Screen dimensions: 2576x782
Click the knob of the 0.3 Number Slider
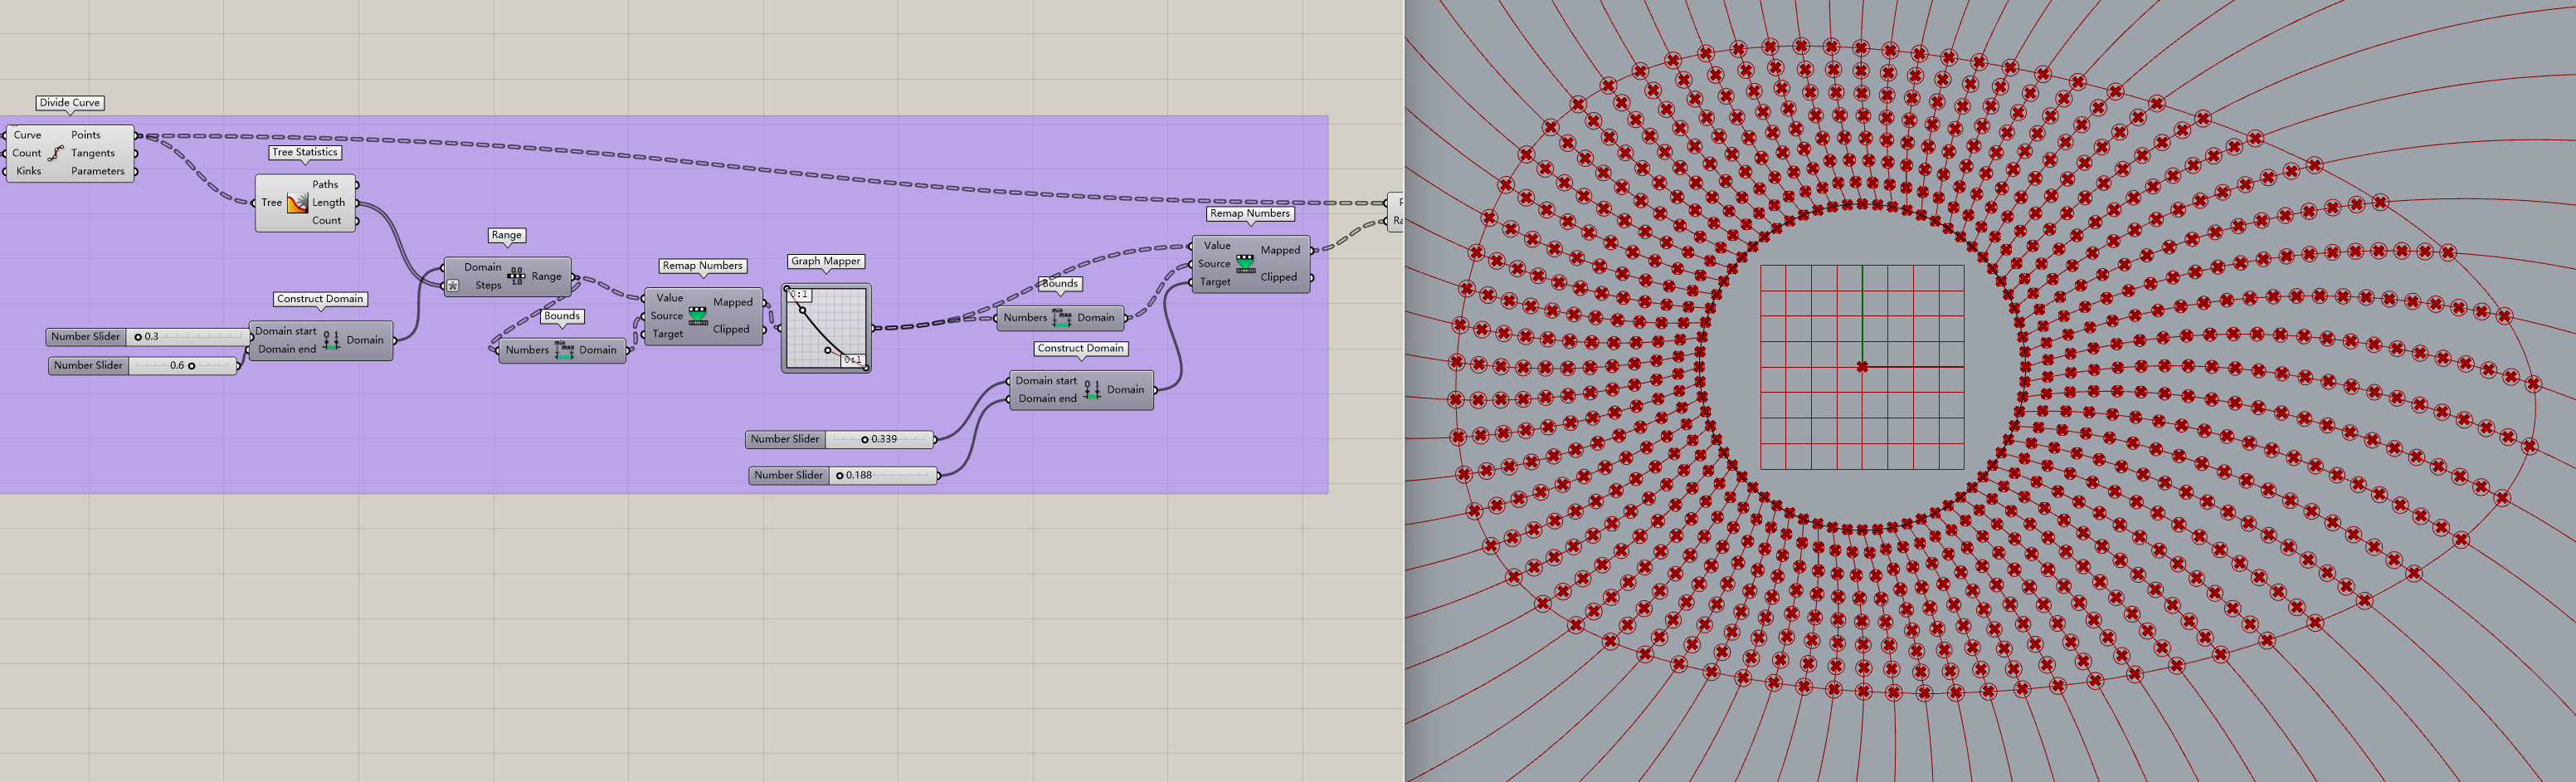[138, 337]
